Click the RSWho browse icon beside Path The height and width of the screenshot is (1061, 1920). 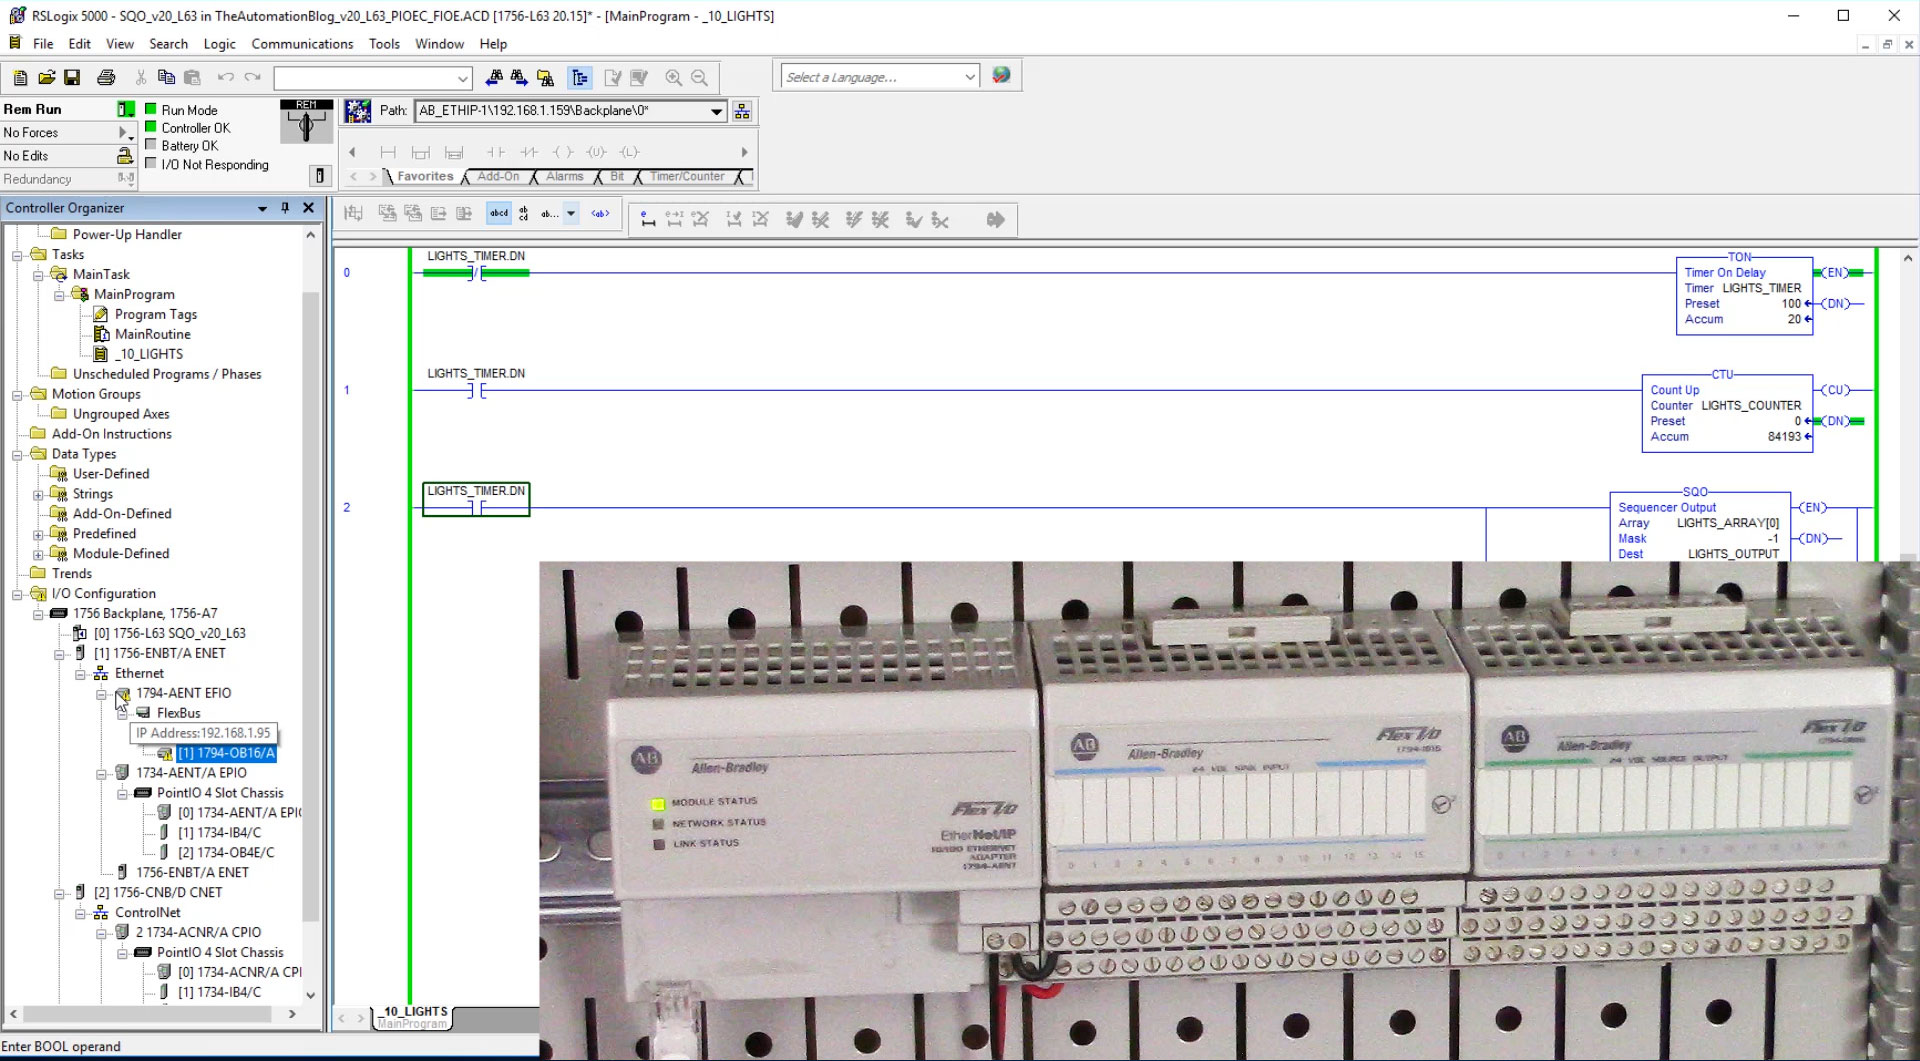coord(742,111)
